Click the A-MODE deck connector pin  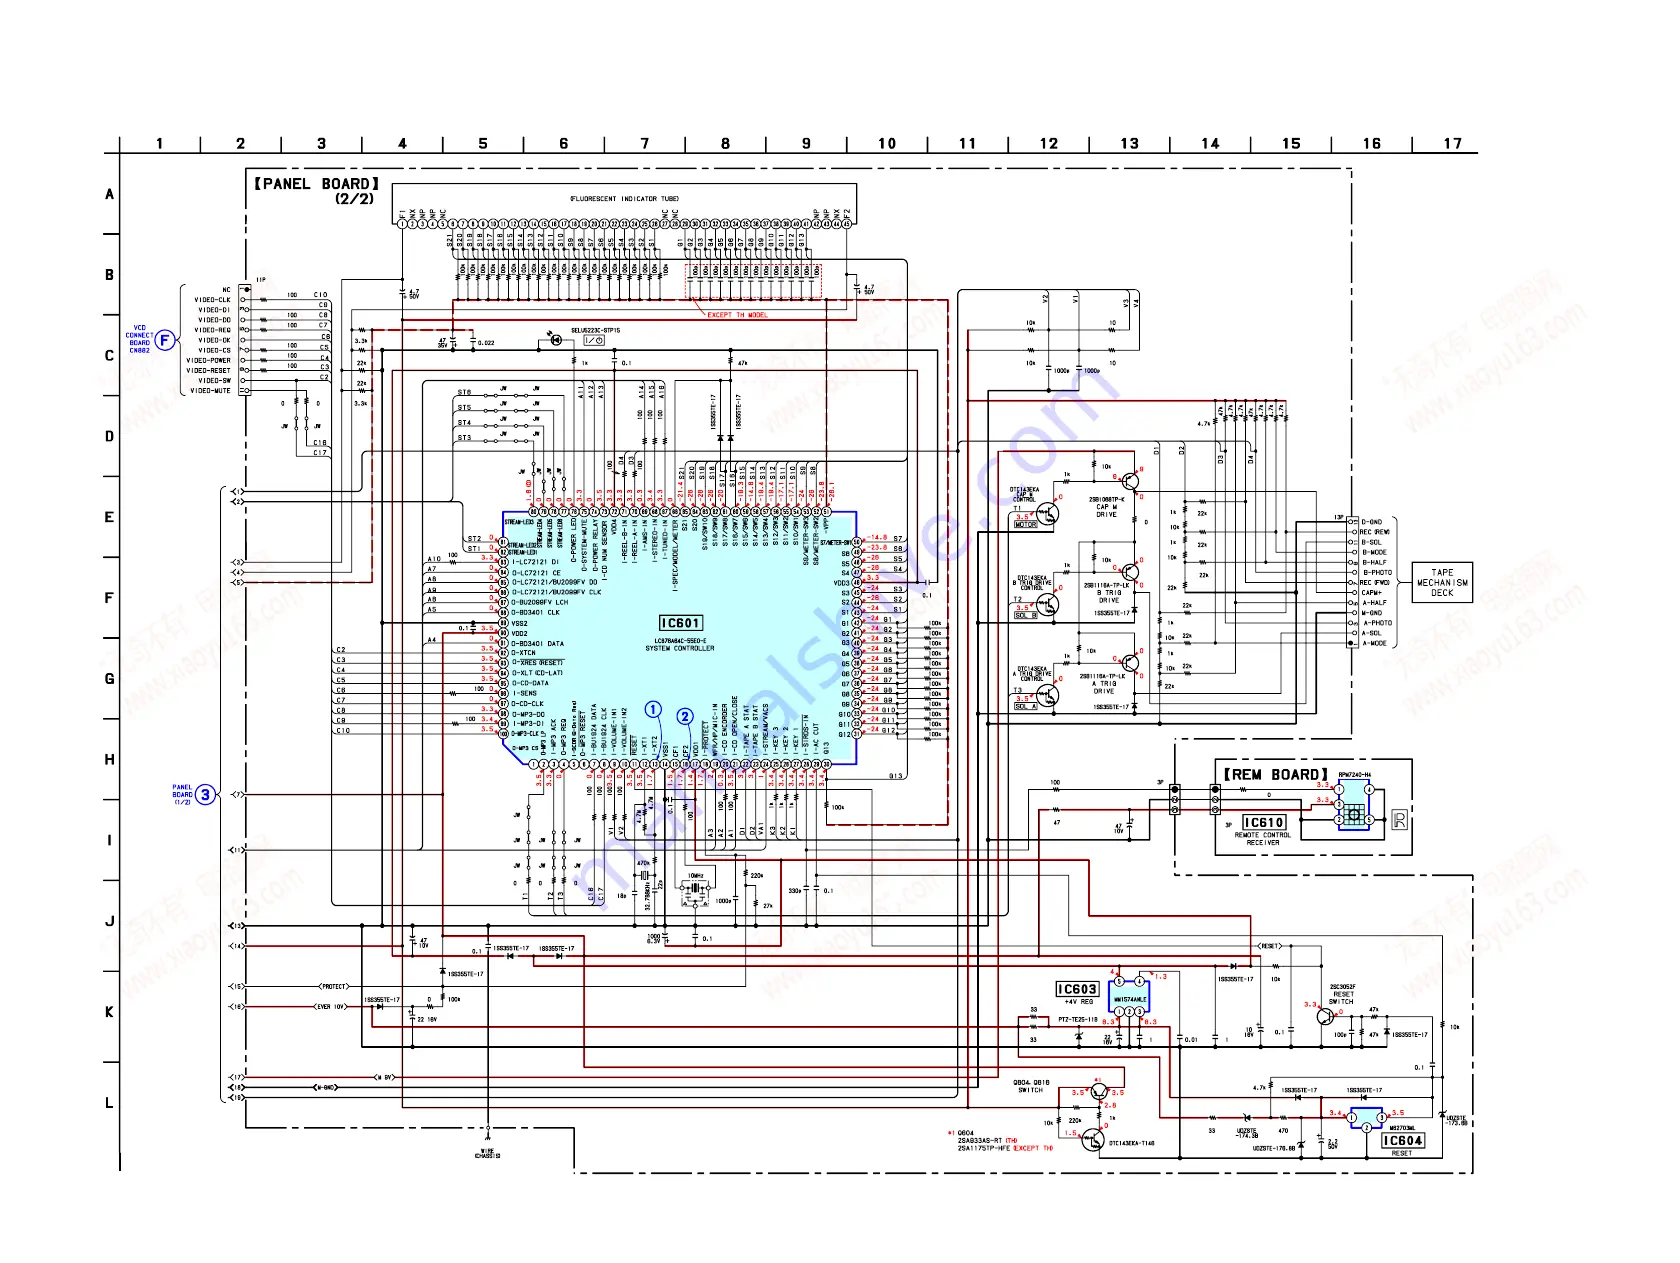1374,643
